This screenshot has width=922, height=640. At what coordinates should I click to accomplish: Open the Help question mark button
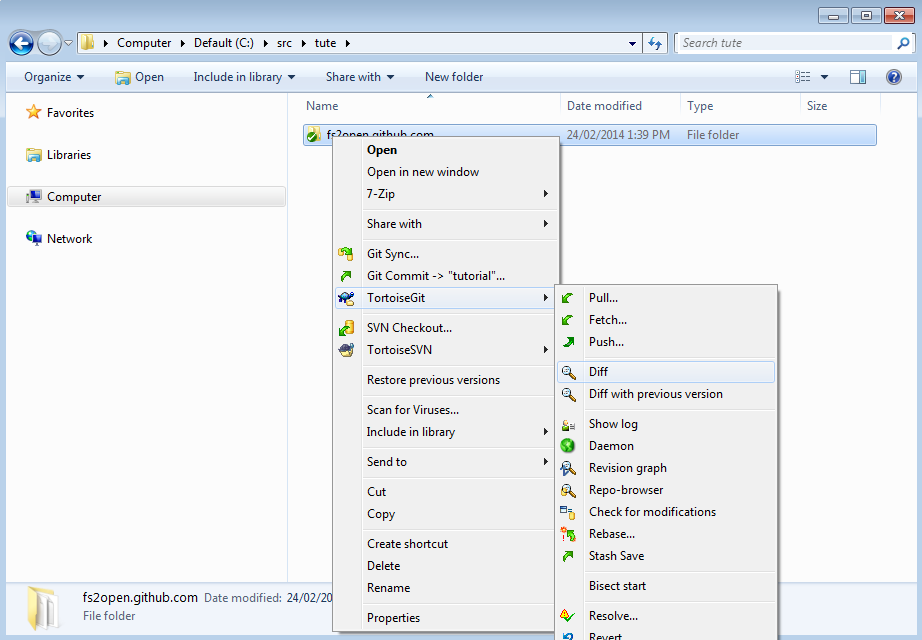click(x=894, y=77)
